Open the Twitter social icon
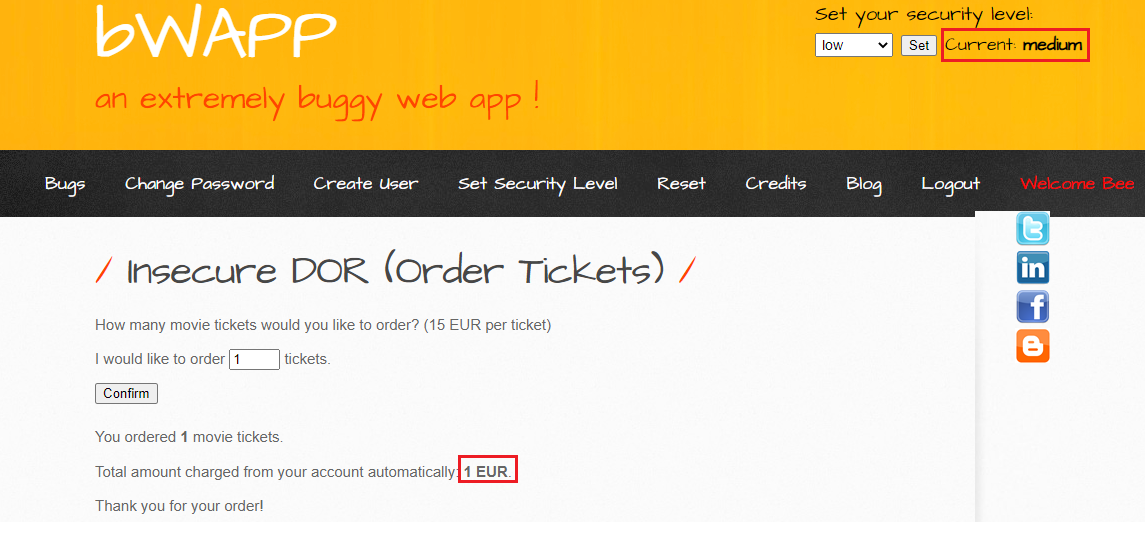 pos(1033,229)
